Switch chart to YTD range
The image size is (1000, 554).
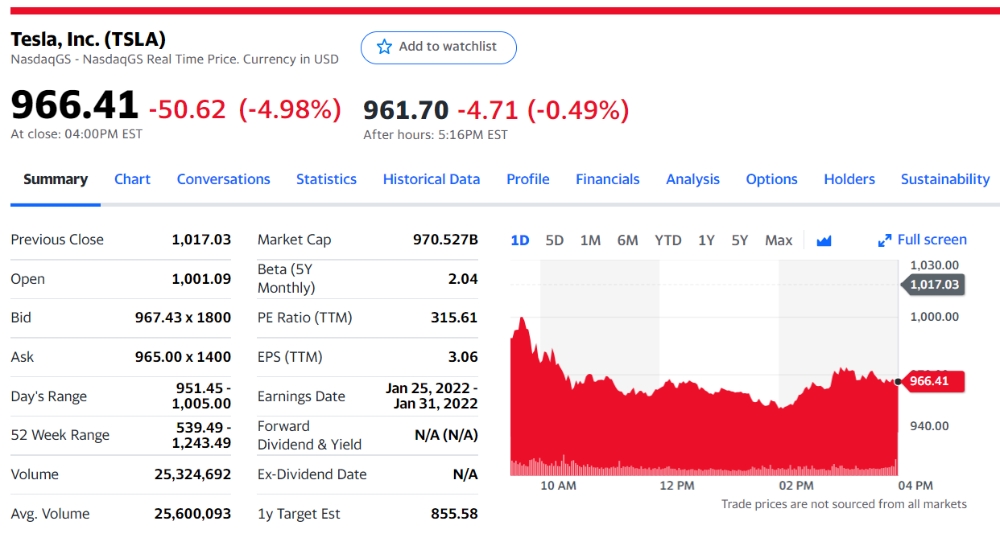click(668, 240)
